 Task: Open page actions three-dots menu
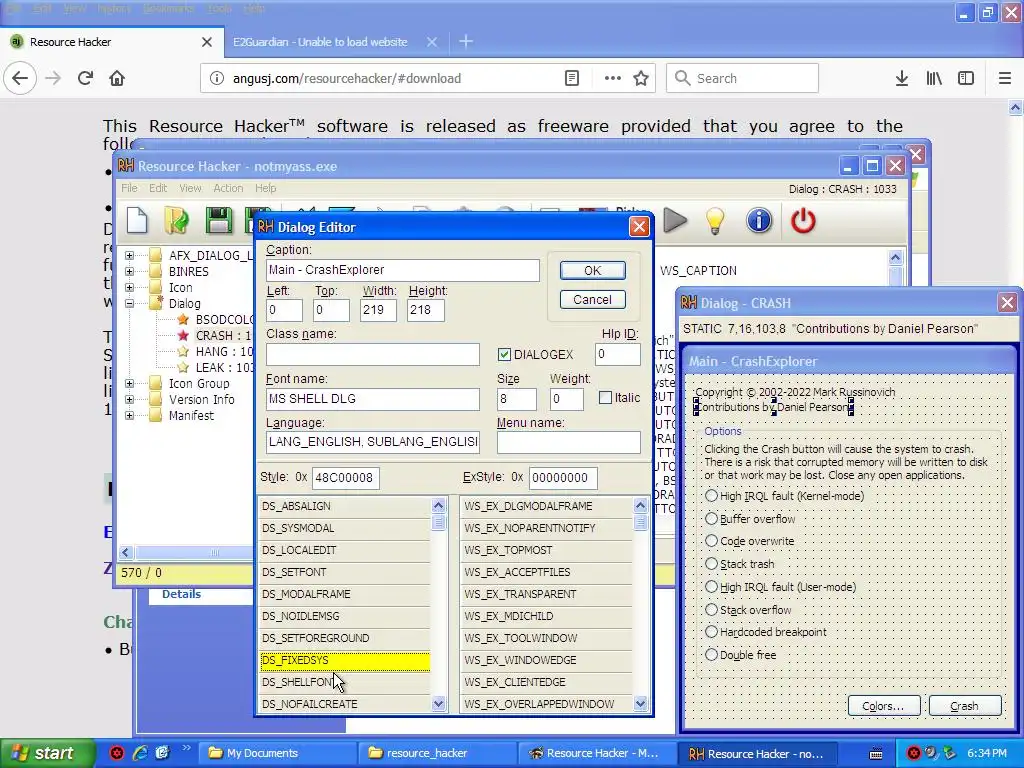613,78
